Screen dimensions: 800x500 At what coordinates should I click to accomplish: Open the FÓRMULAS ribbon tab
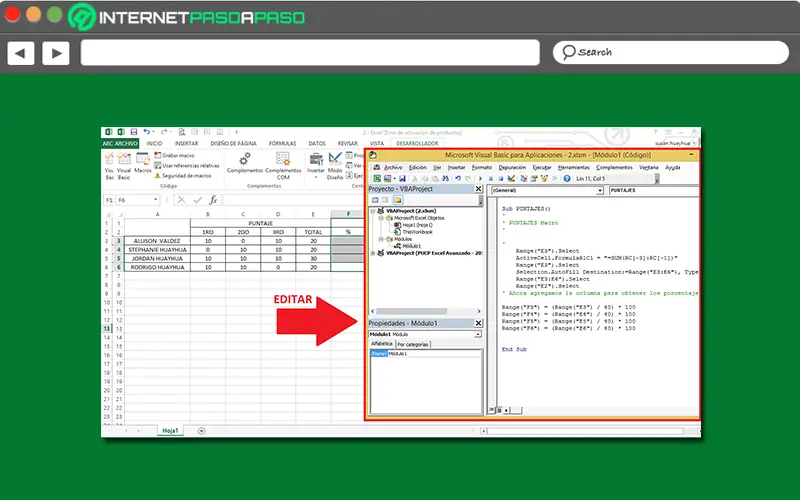click(282, 143)
